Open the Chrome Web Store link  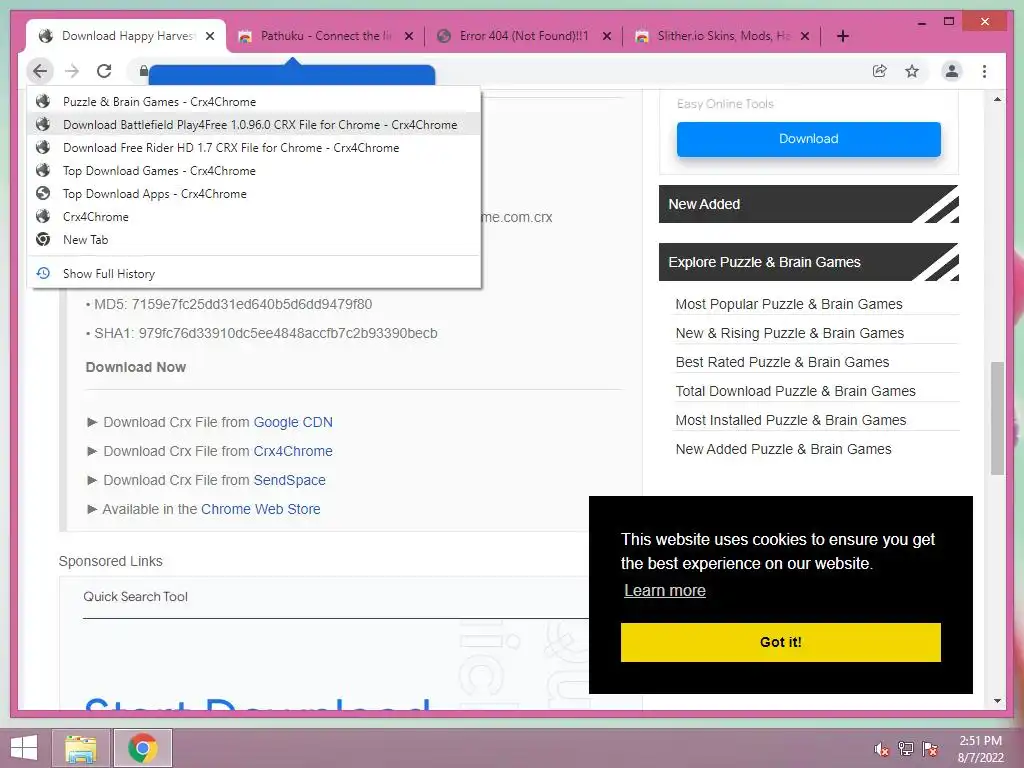261,509
